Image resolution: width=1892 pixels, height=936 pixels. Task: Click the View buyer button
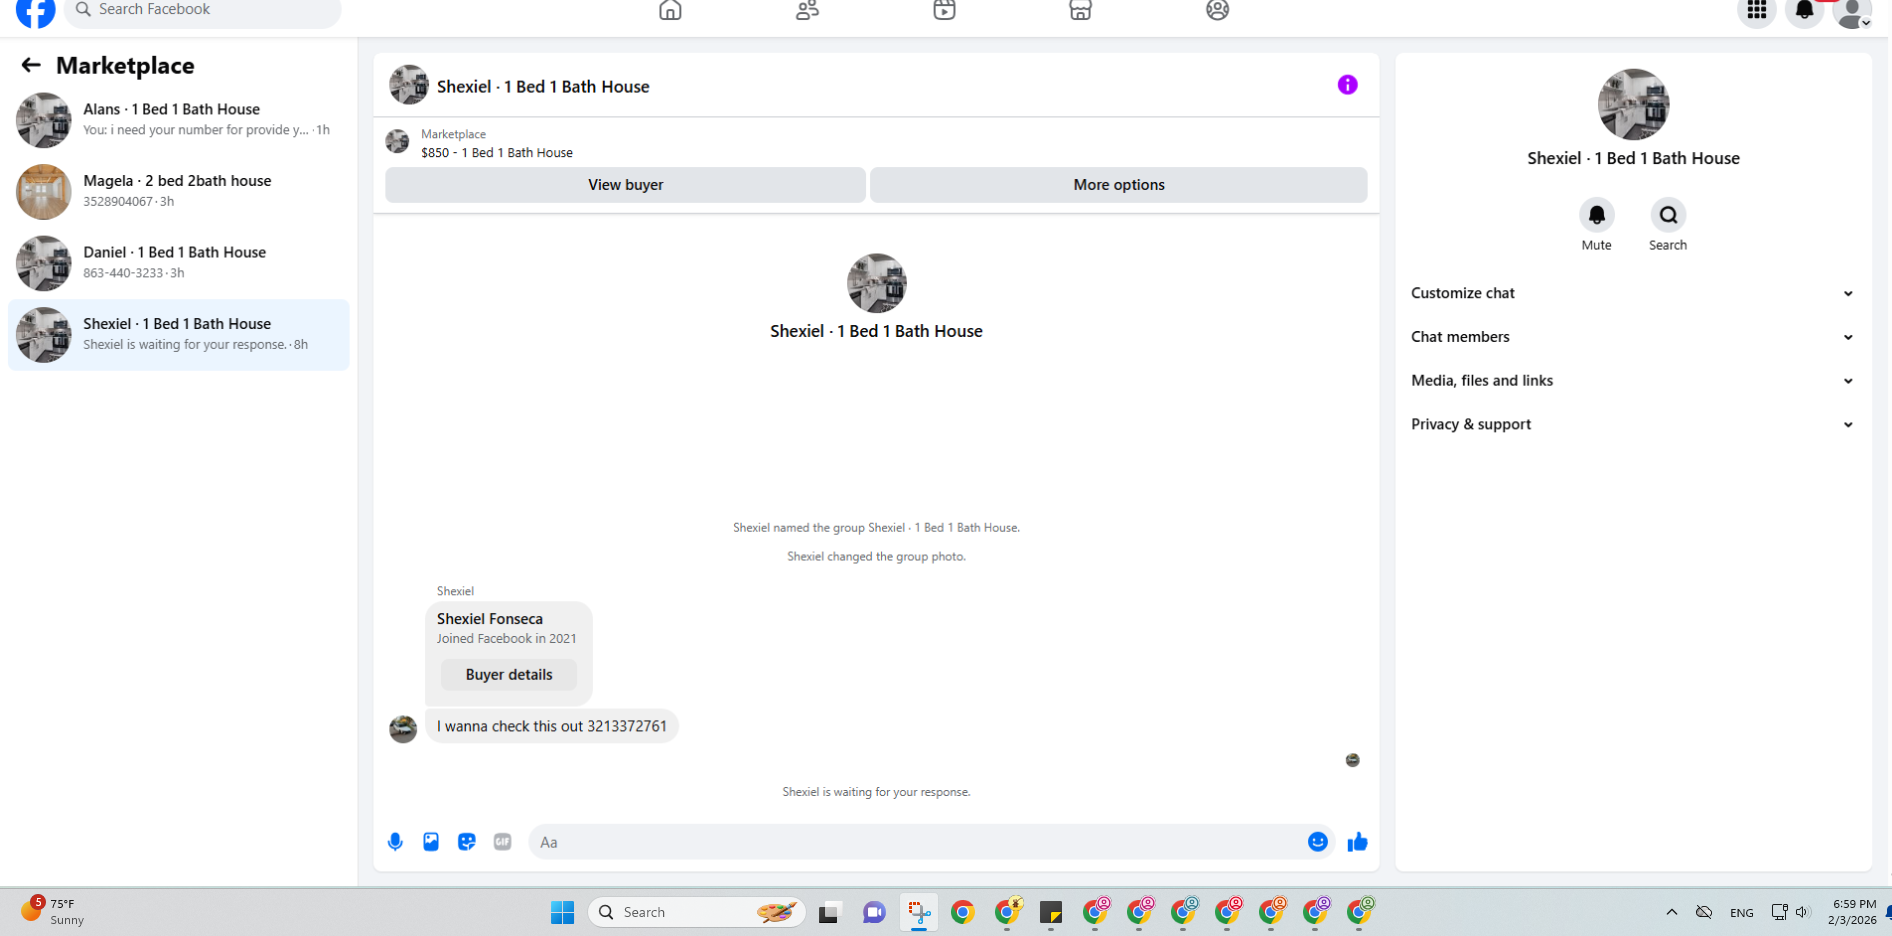625,185
